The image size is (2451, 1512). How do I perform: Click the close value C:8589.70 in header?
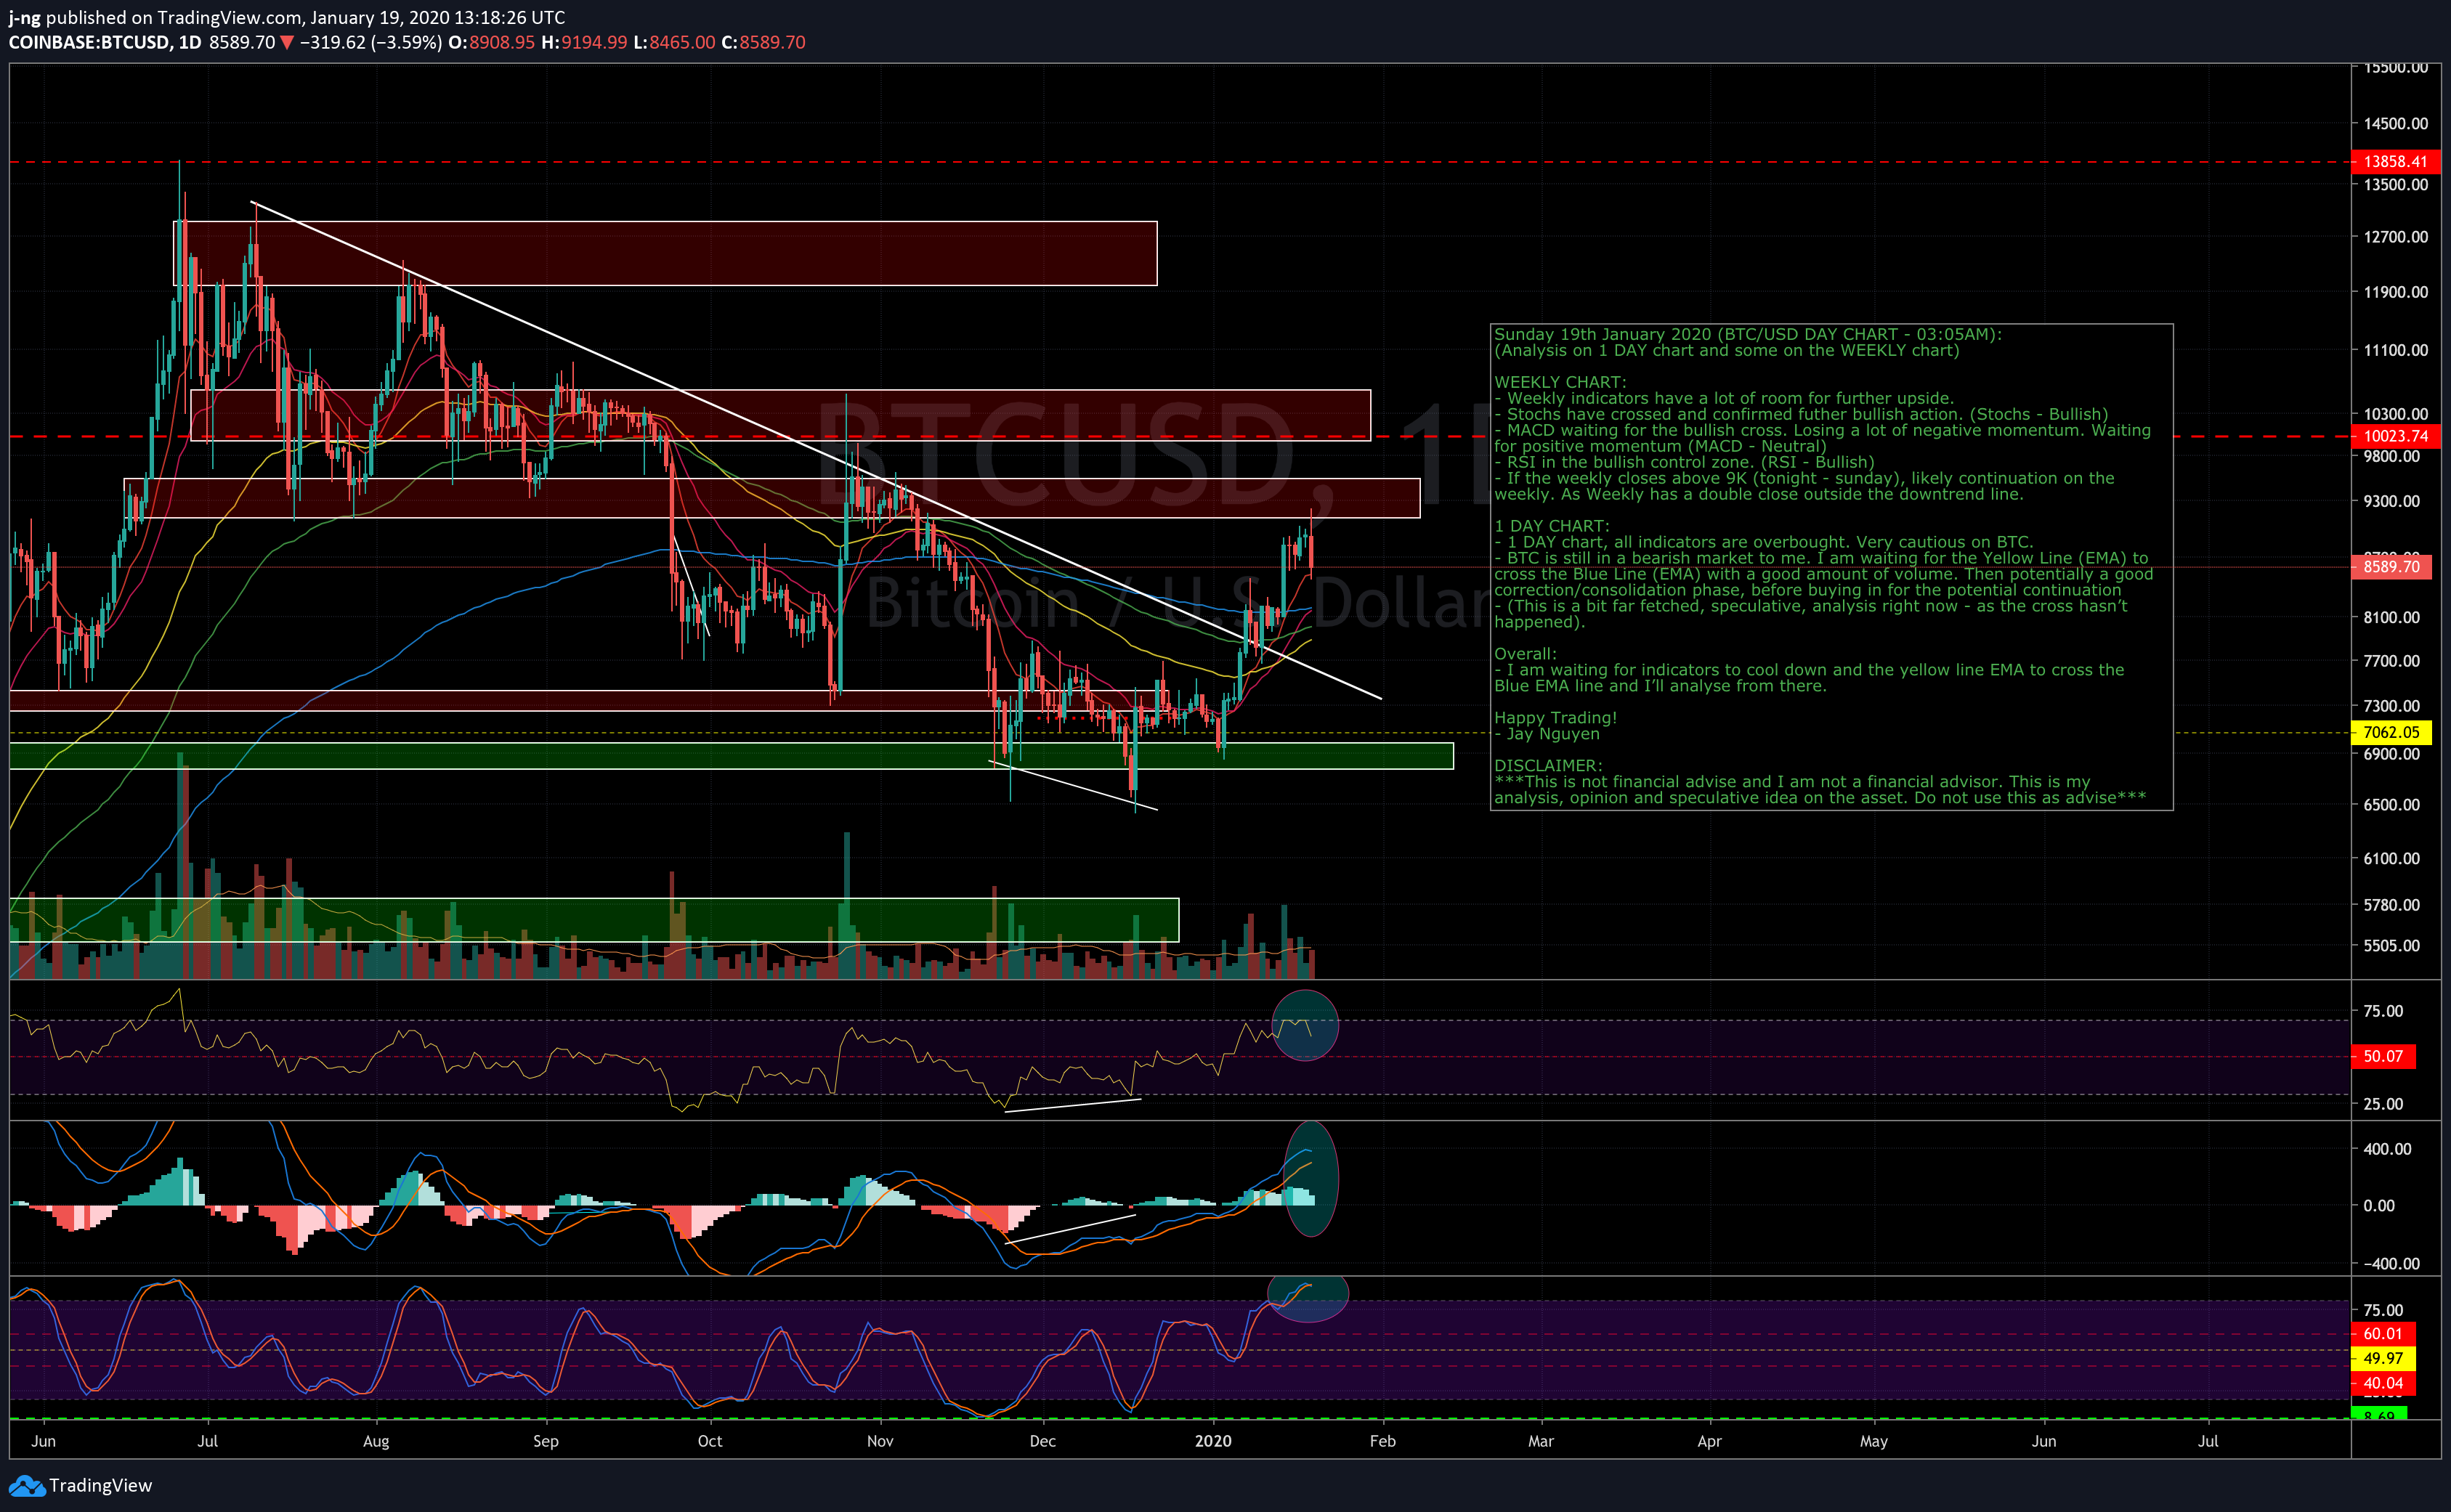coord(763,43)
